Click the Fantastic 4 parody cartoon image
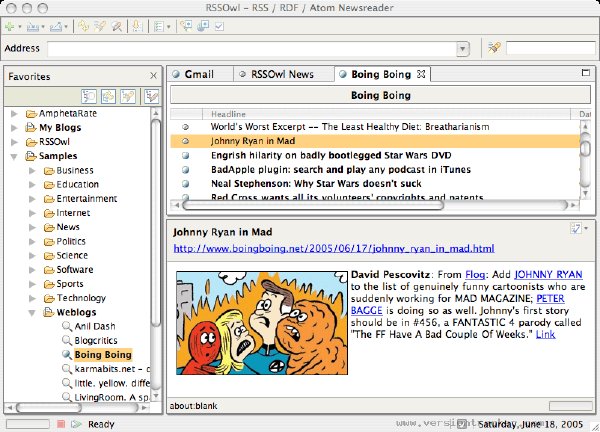This screenshot has width=600, height=432. click(x=262, y=323)
